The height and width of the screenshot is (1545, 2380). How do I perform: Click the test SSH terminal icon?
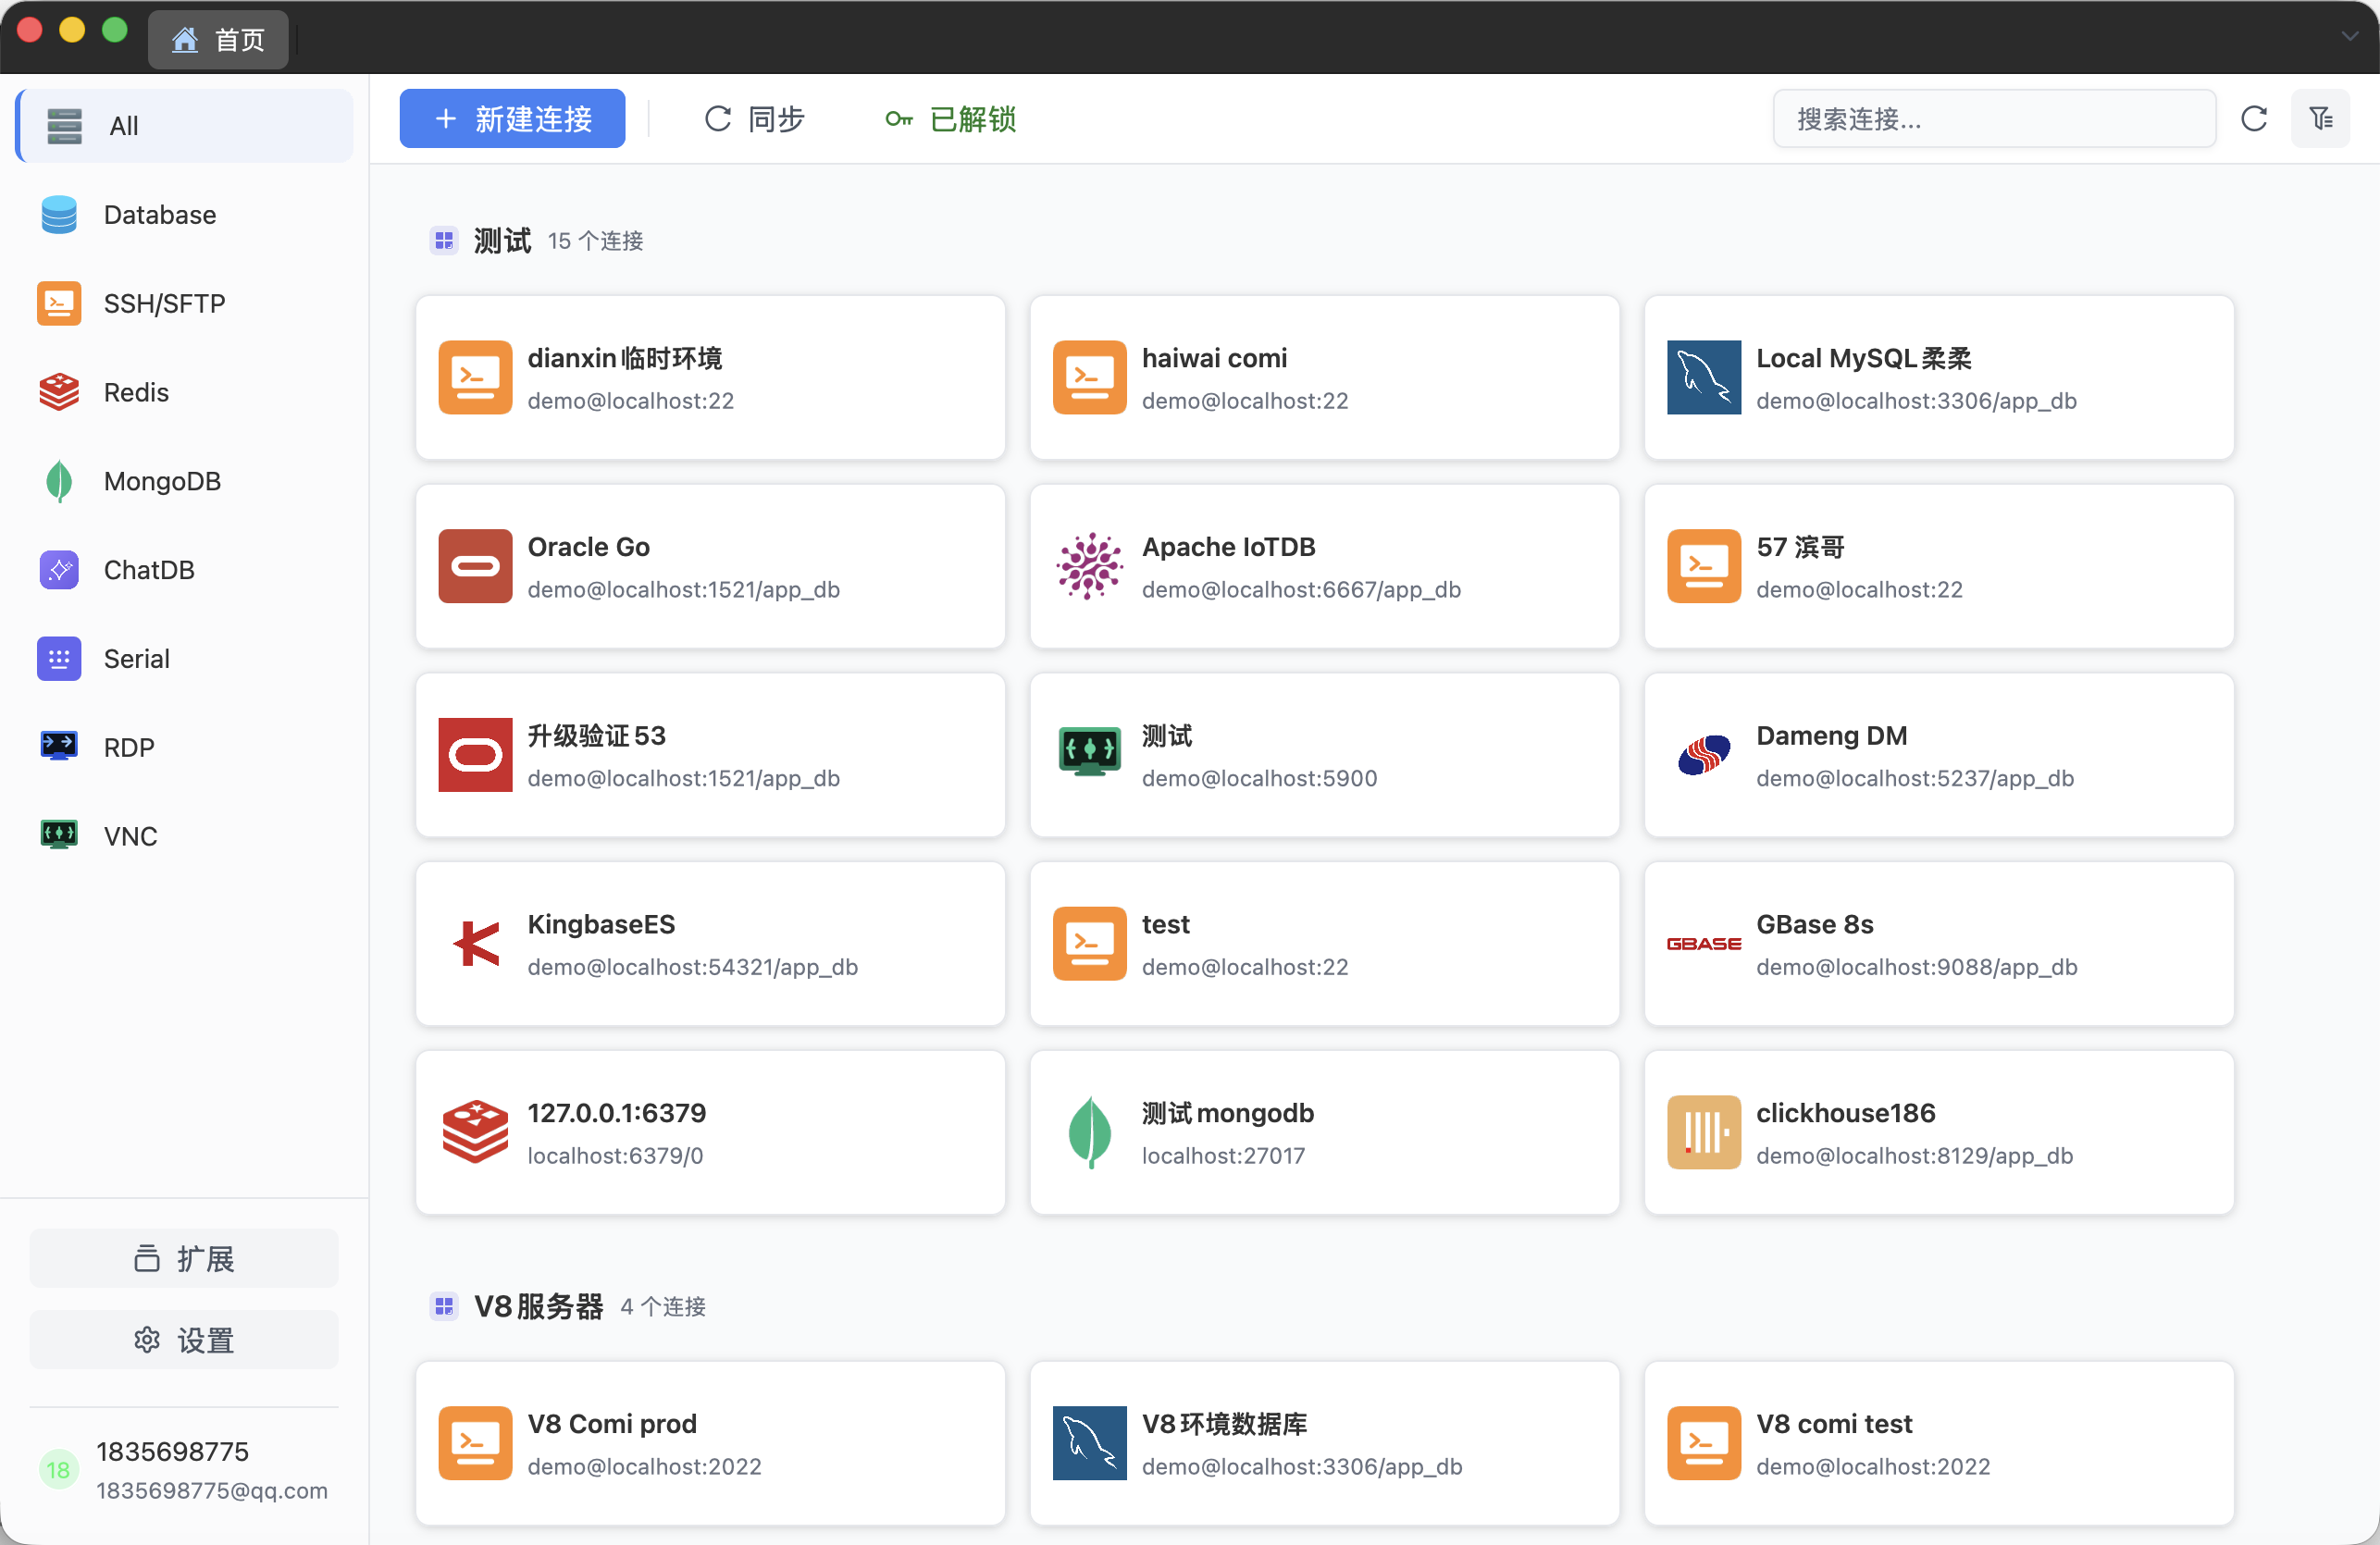(x=1089, y=944)
